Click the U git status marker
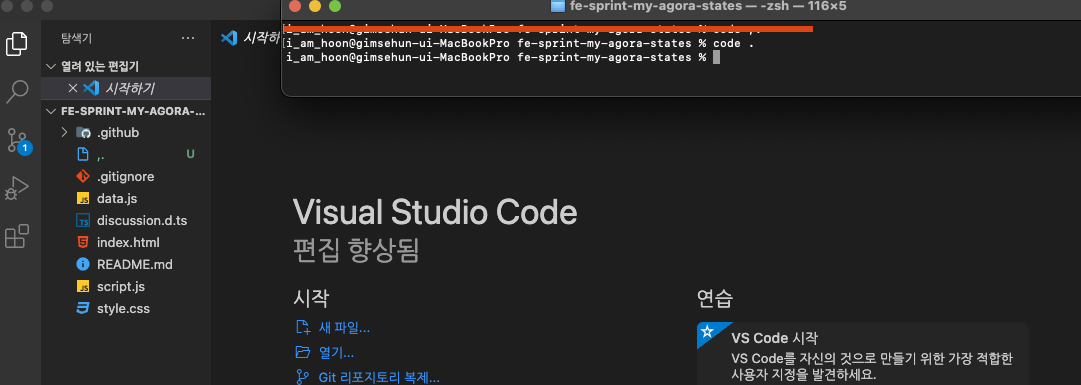Viewport: 1081px width, 385px height. tap(190, 155)
